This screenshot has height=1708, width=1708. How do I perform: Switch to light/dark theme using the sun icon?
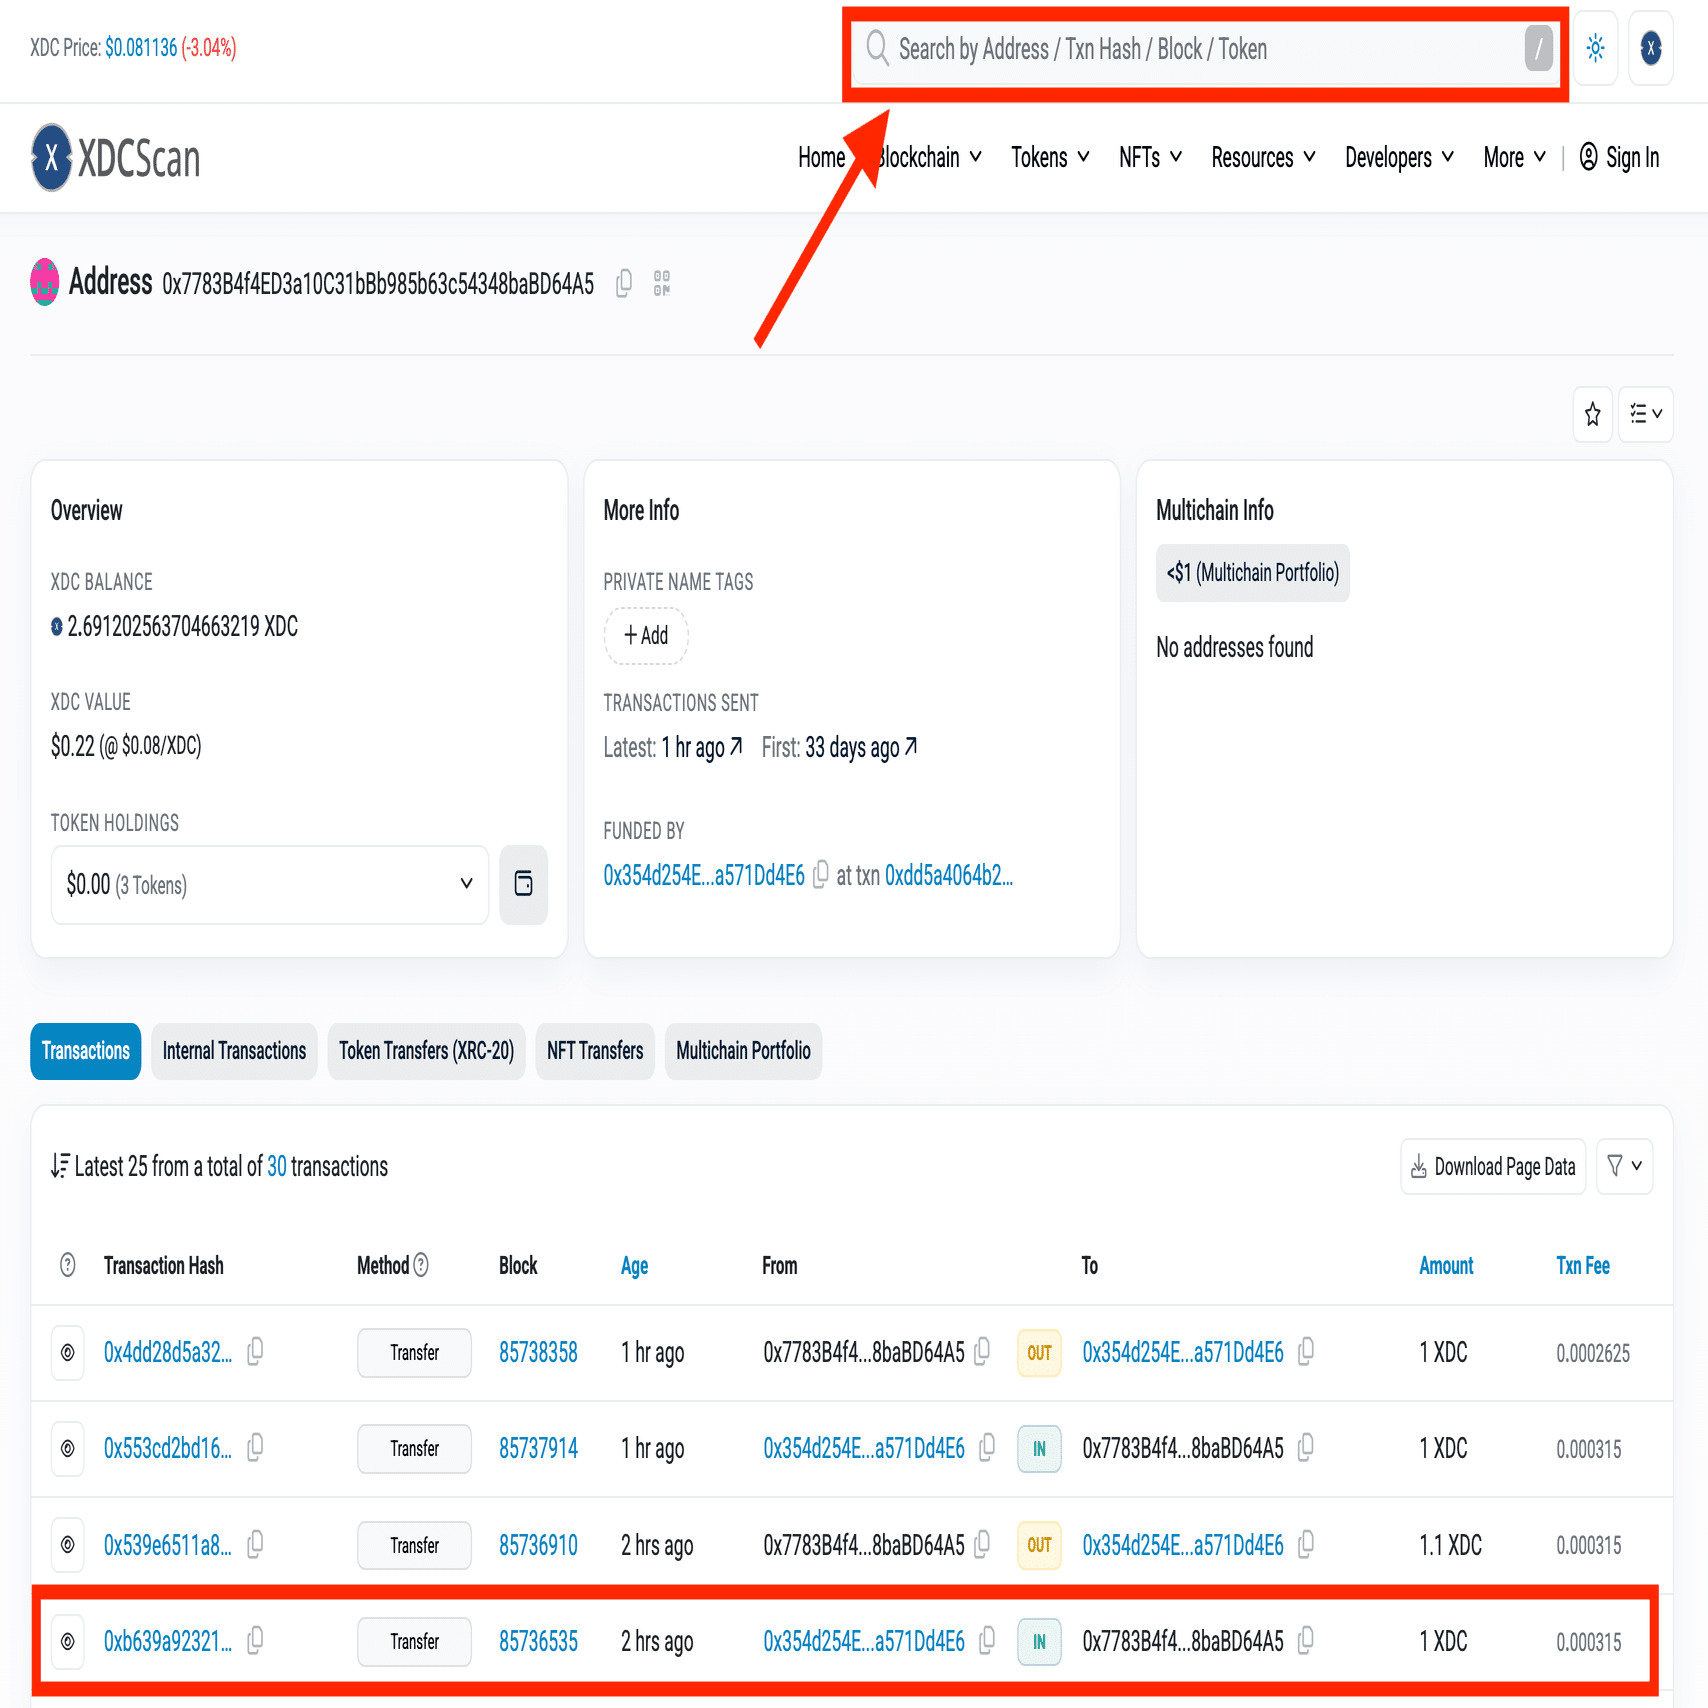tap(1595, 48)
